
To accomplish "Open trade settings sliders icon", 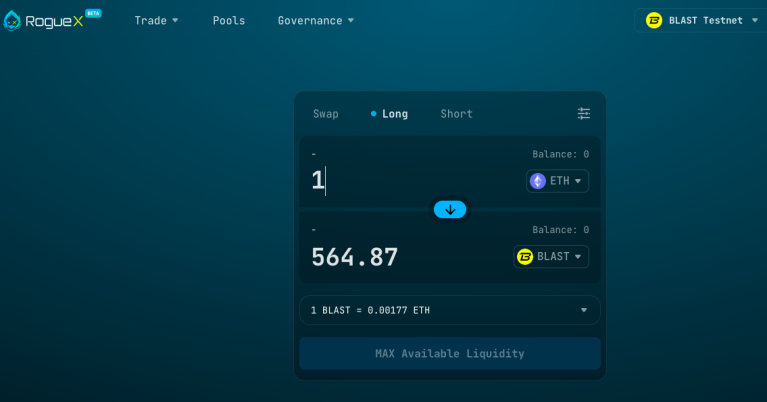I will pyautogui.click(x=584, y=113).
